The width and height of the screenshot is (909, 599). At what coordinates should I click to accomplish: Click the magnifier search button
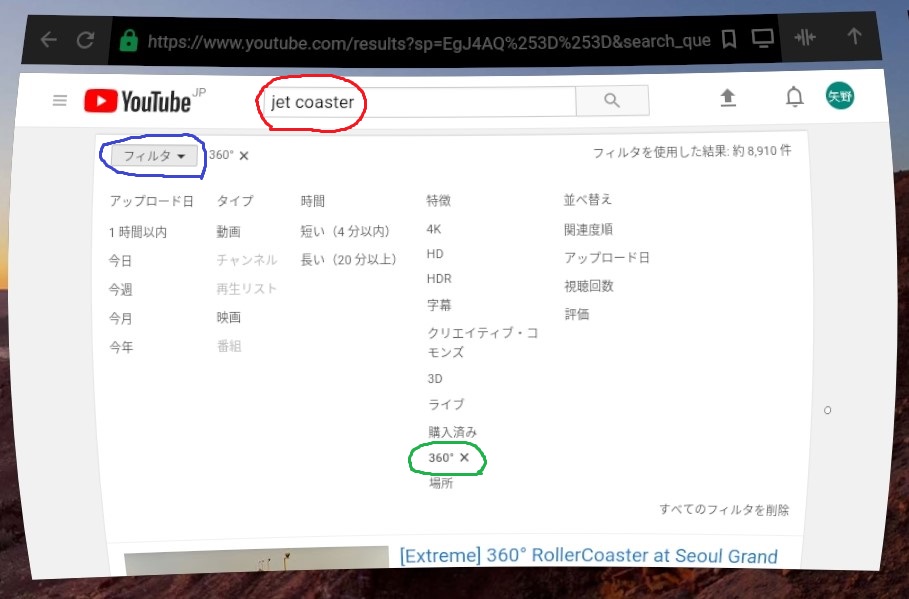point(612,100)
